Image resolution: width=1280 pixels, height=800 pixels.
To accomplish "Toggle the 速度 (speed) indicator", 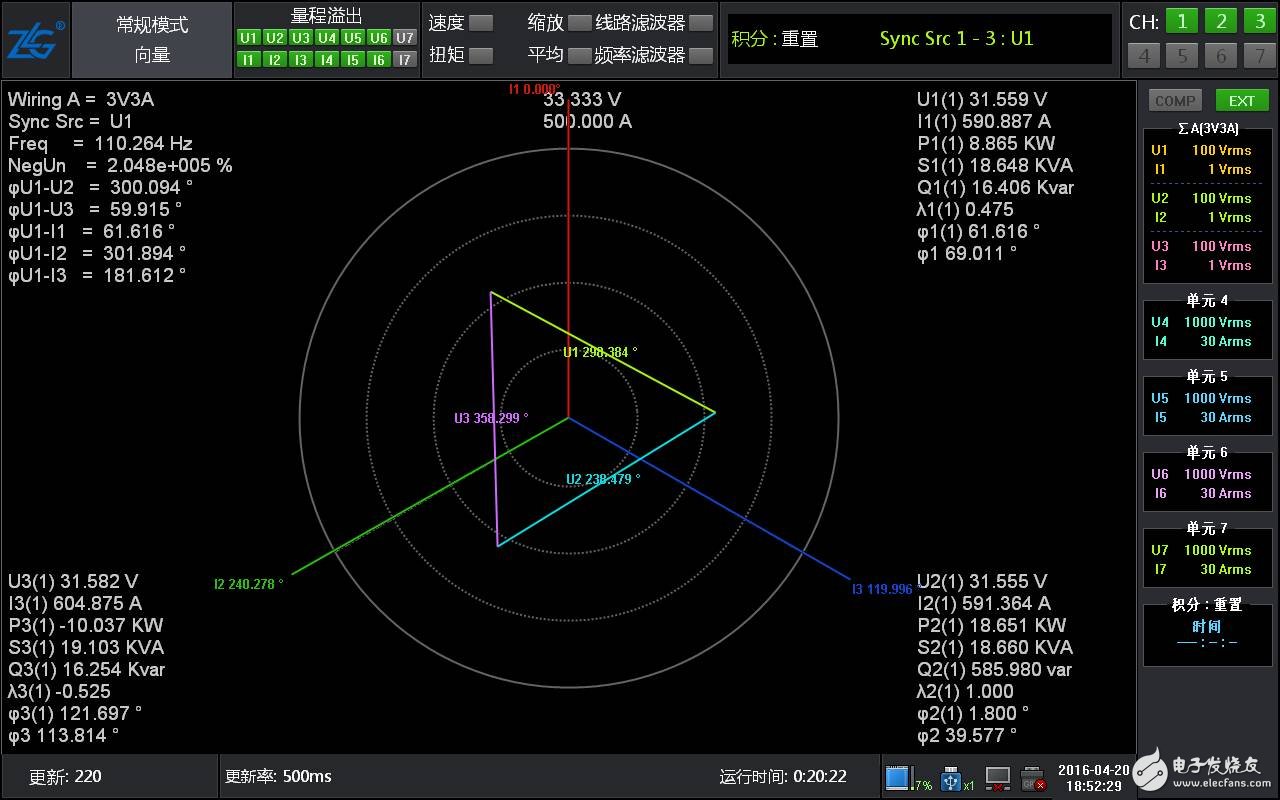I will click(x=481, y=23).
